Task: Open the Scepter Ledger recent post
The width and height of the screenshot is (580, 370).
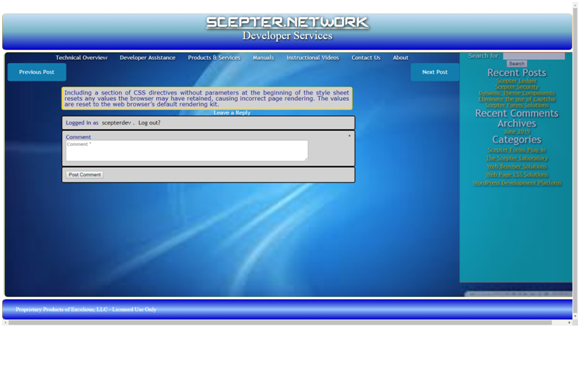Action: 517,81
